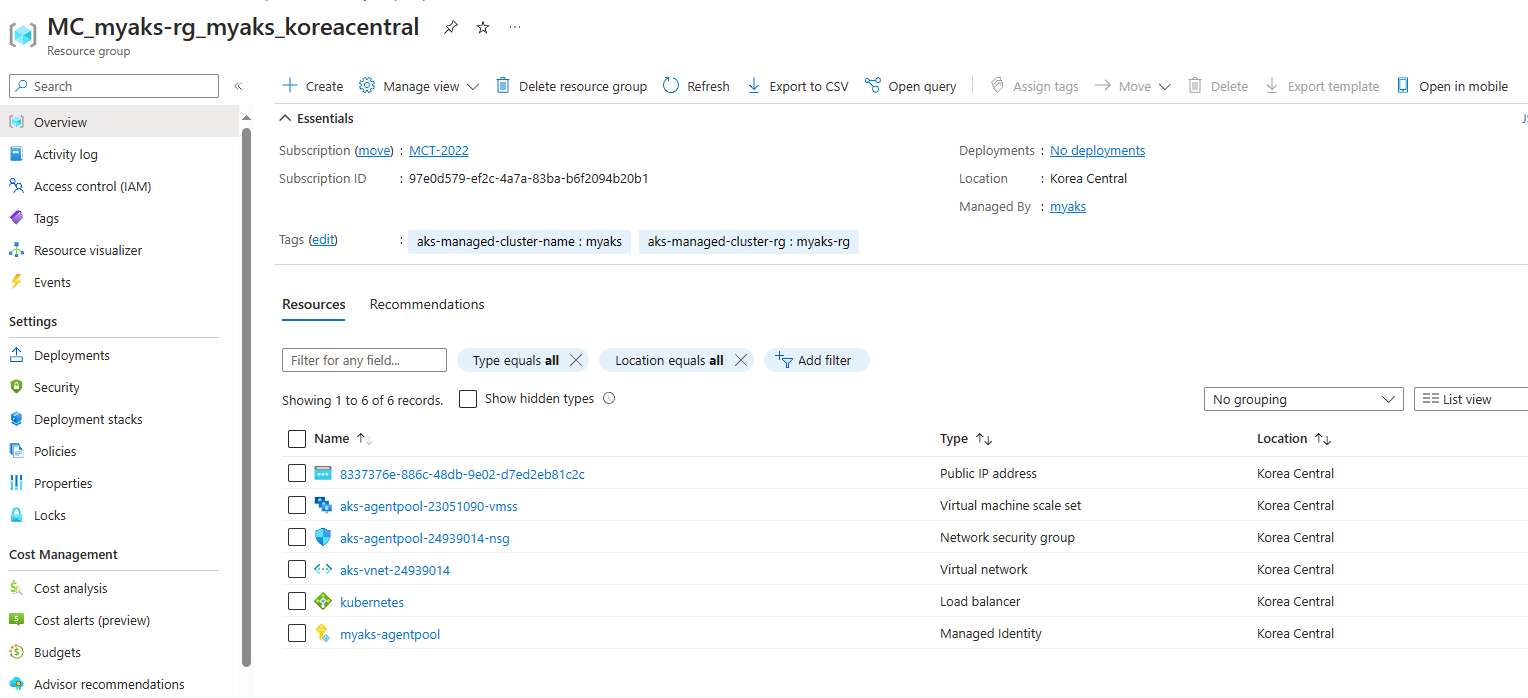
Task: Toggle Show hidden types checkbox
Action: coord(468,399)
